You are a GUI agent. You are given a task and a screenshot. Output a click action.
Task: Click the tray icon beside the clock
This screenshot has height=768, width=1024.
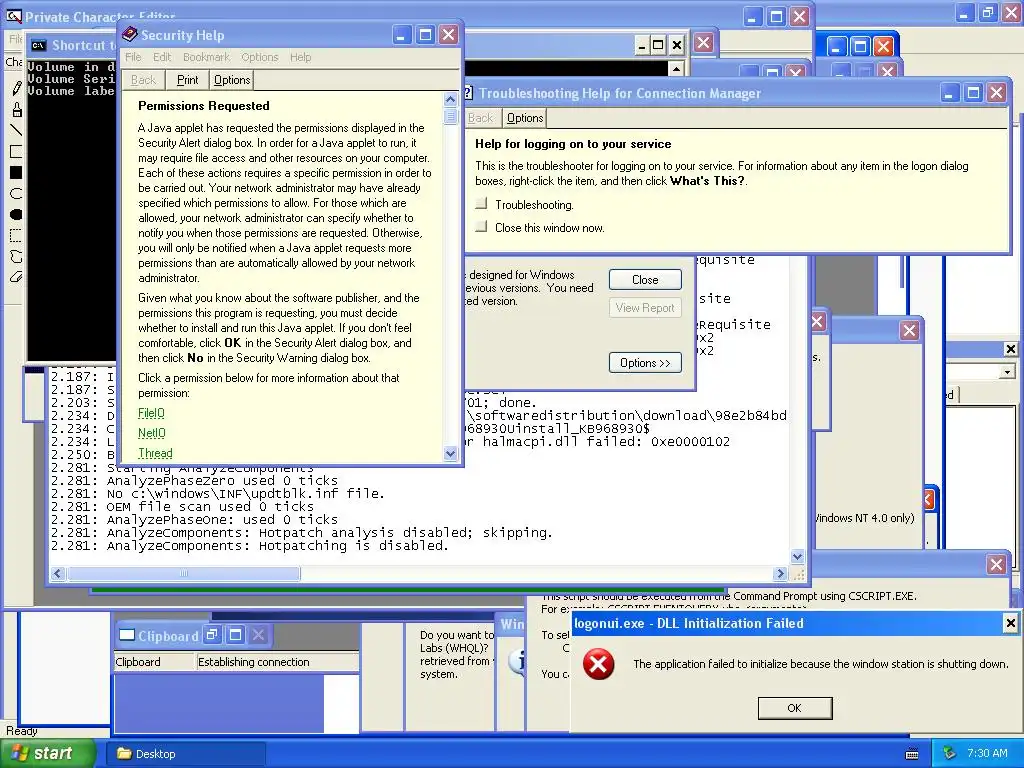pos(950,753)
